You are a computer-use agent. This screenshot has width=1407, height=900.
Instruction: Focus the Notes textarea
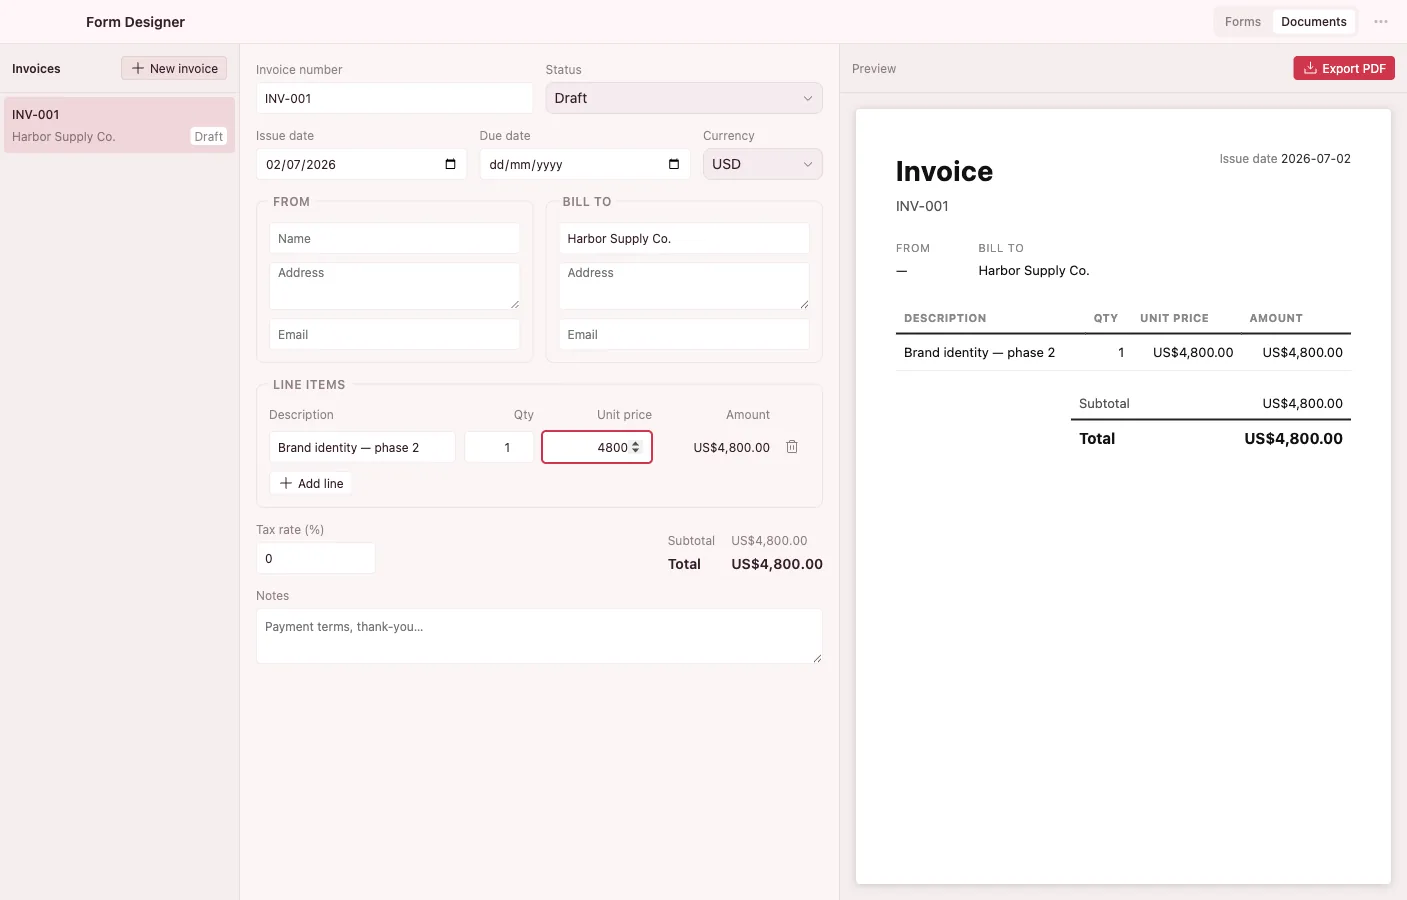[539, 636]
